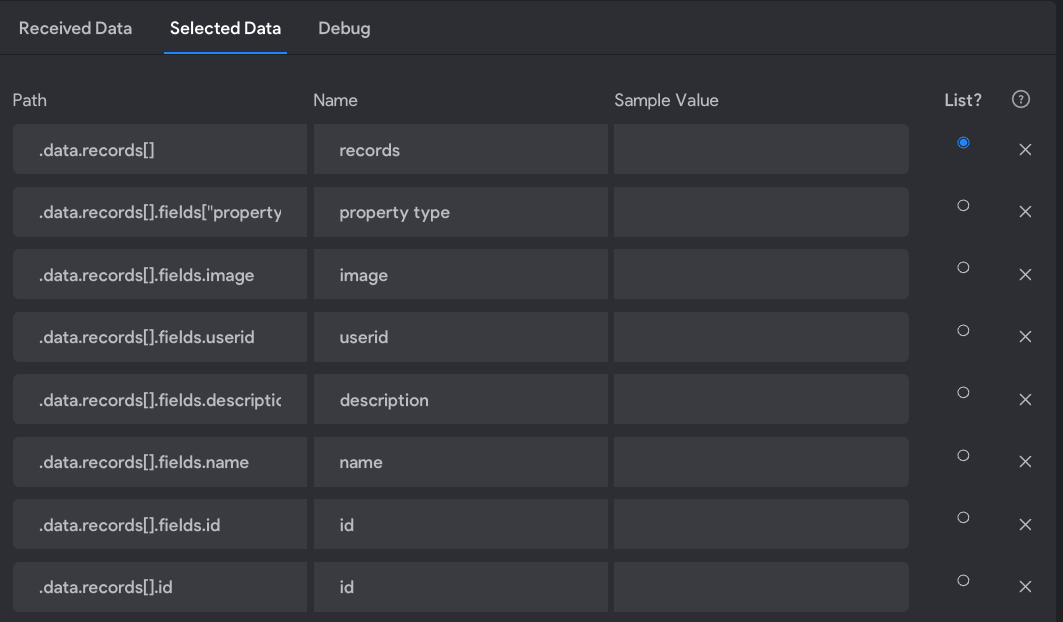
Task: Edit Sample Value field for description
Action: coord(761,400)
